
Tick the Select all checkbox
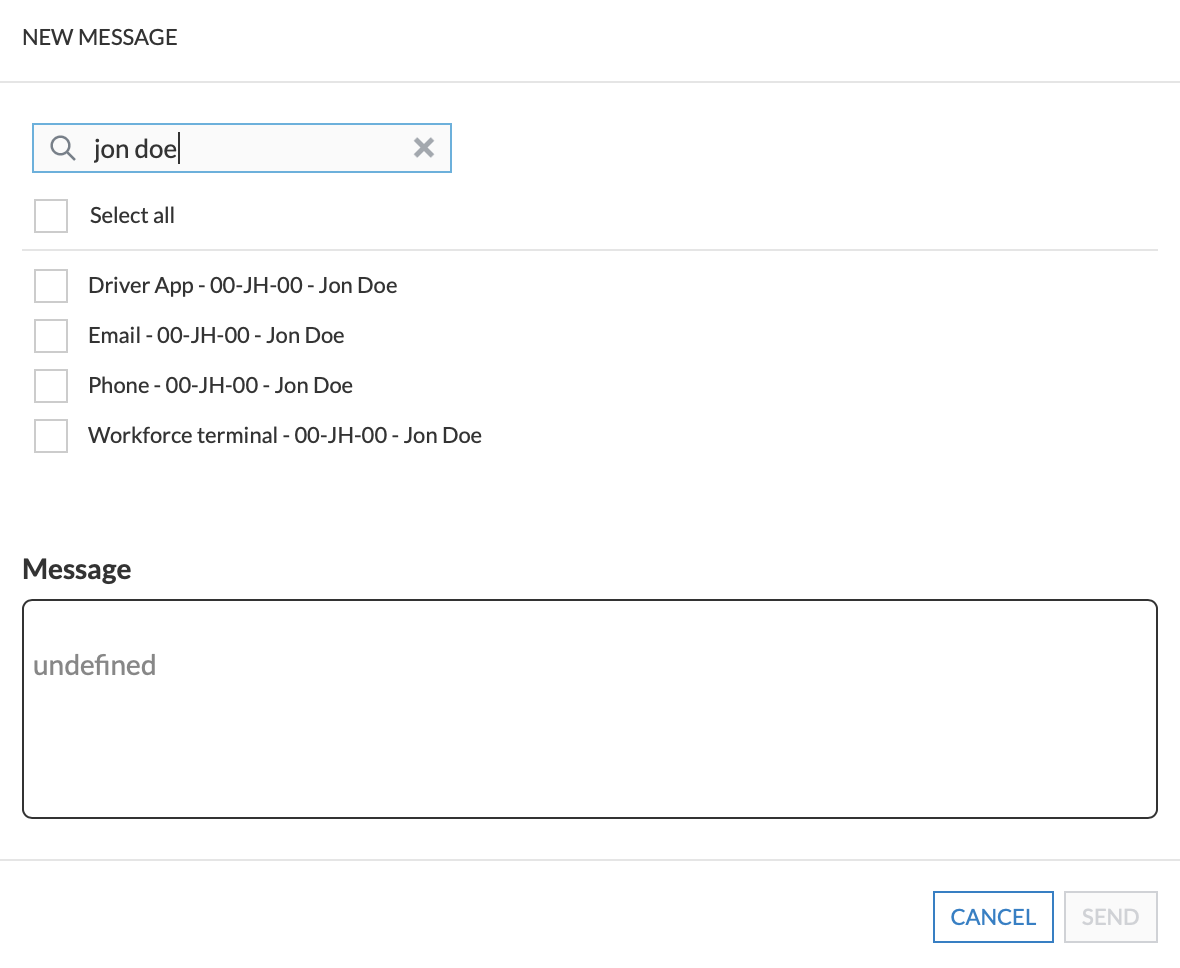click(51, 216)
